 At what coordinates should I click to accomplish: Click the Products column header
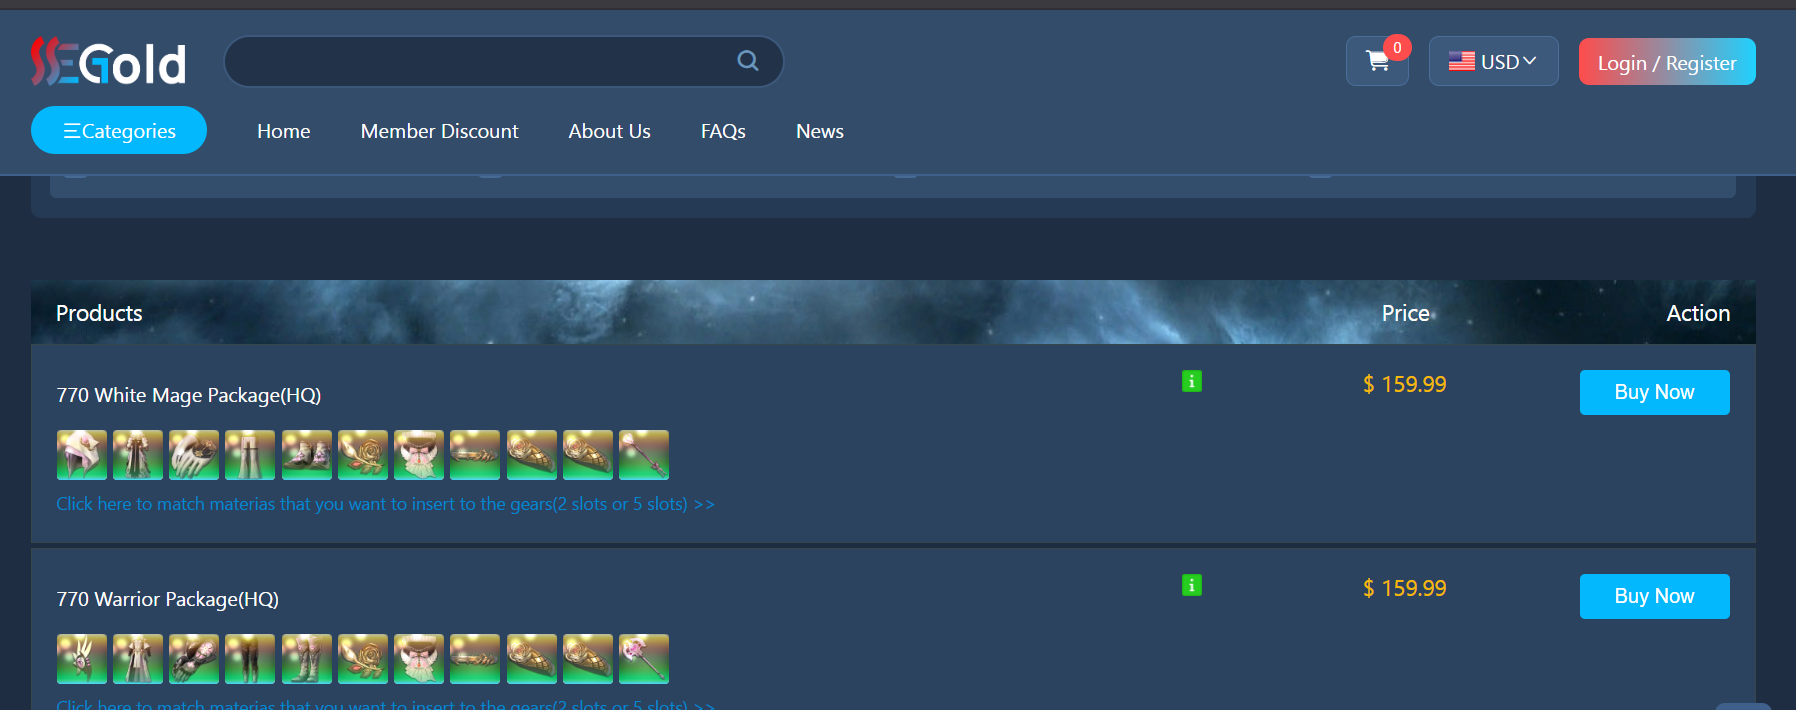coord(99,313)
